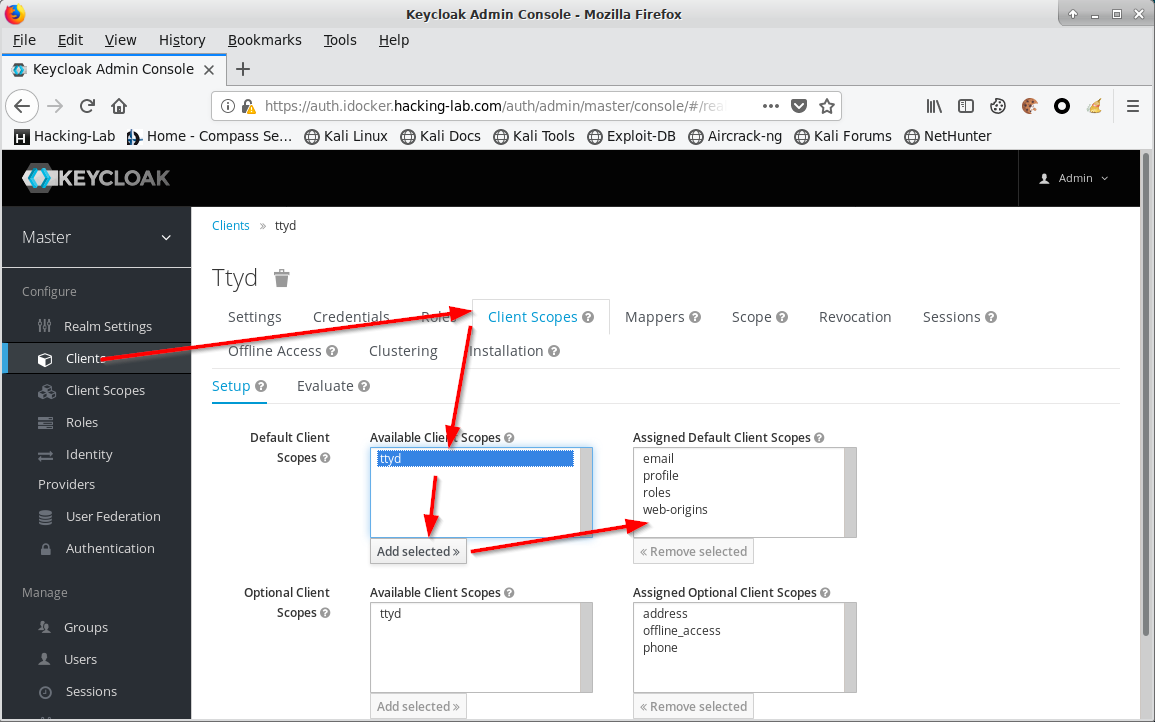Show help tooltip next to Scope tab
Image resolution: width=1155 pixels, height=722 pixels.
click(782, 317)
